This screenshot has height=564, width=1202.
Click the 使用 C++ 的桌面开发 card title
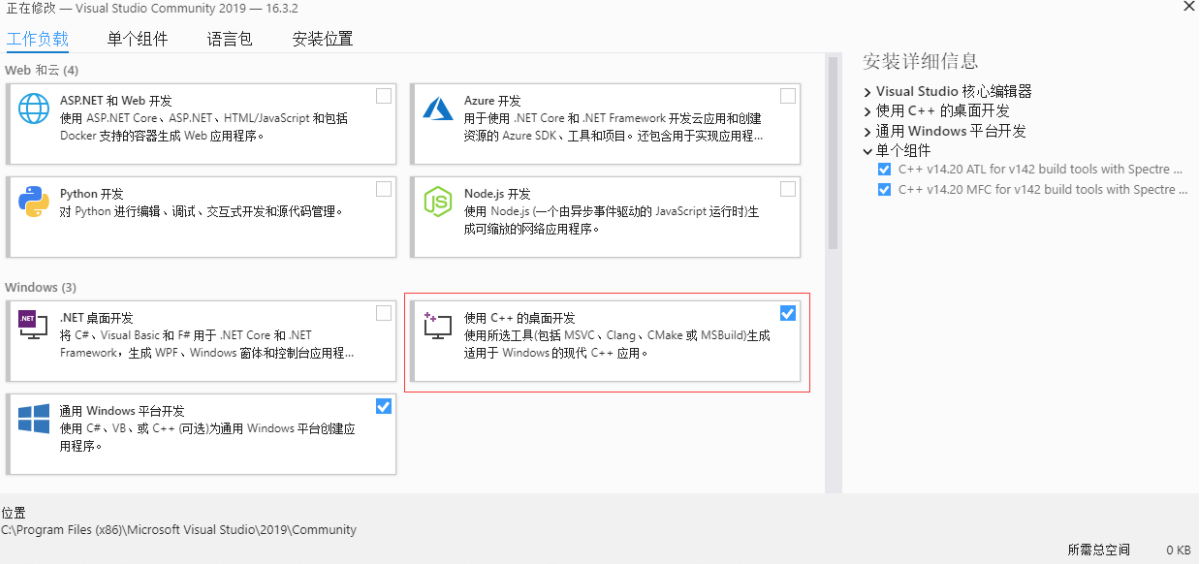click(x=520, y=318)
